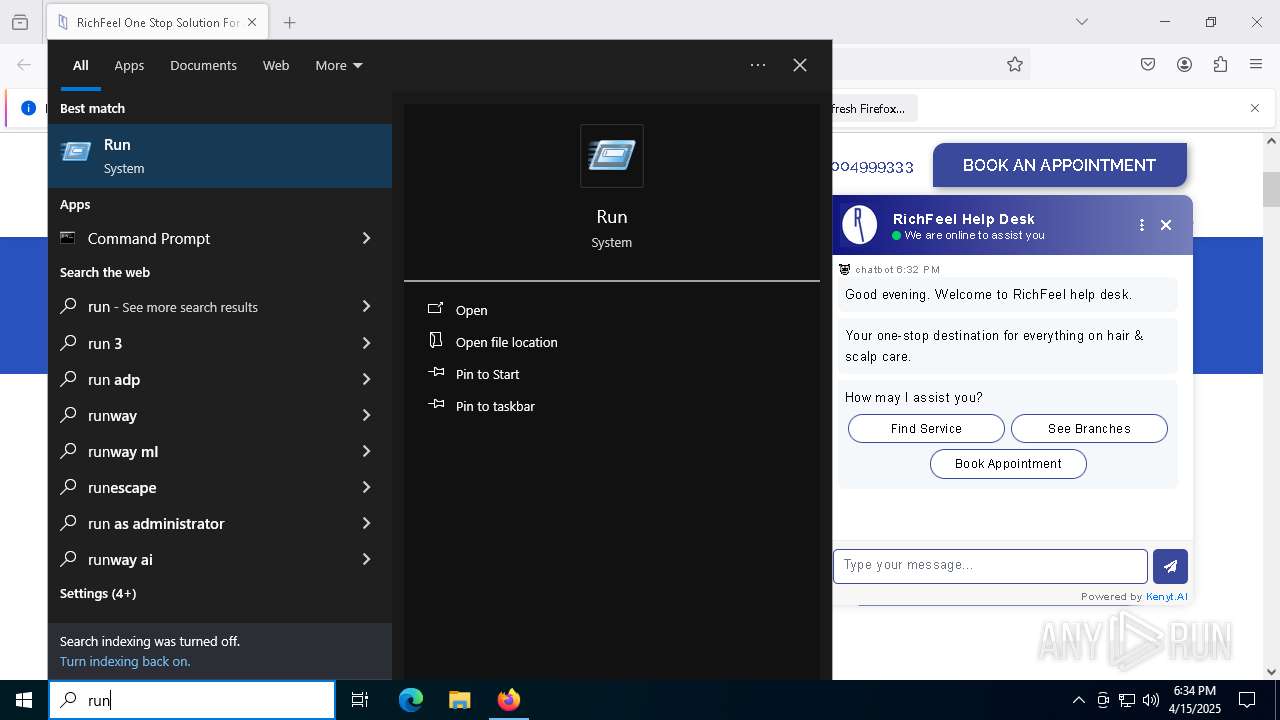Expand the 'runescape' suggestion arrow

366,487
